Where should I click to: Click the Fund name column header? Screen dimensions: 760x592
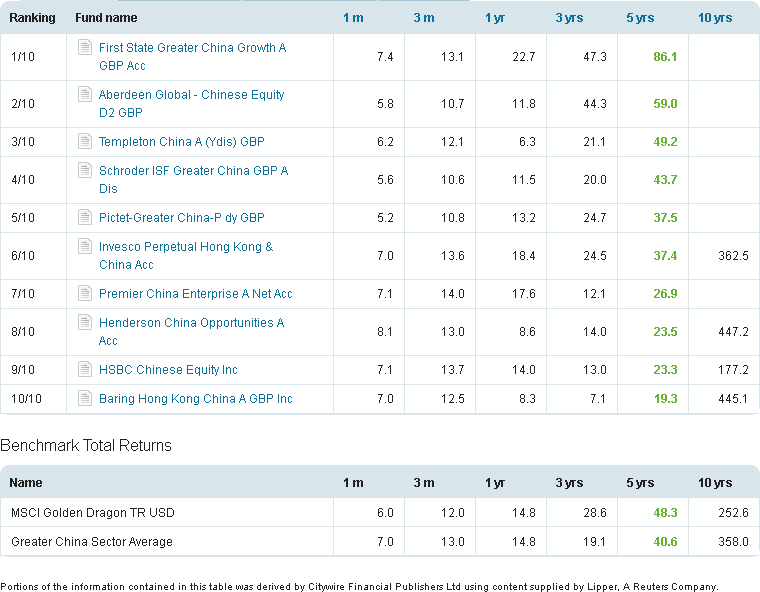pyautogui.click(x=106, y=18)
